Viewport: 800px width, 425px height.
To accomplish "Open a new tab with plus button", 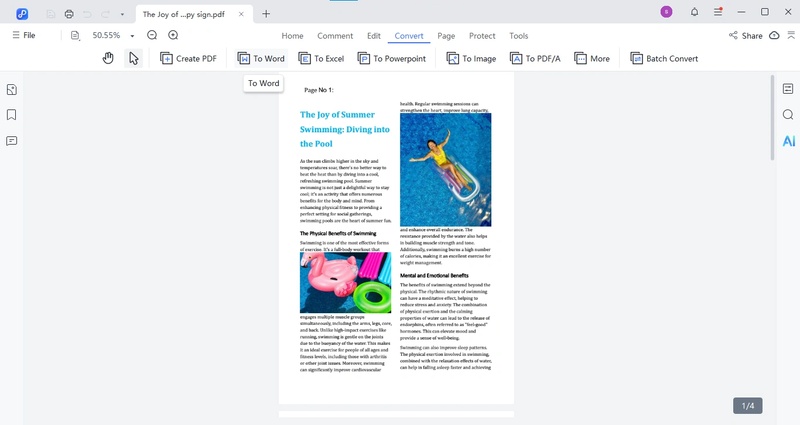I will [x=266, y=14].
